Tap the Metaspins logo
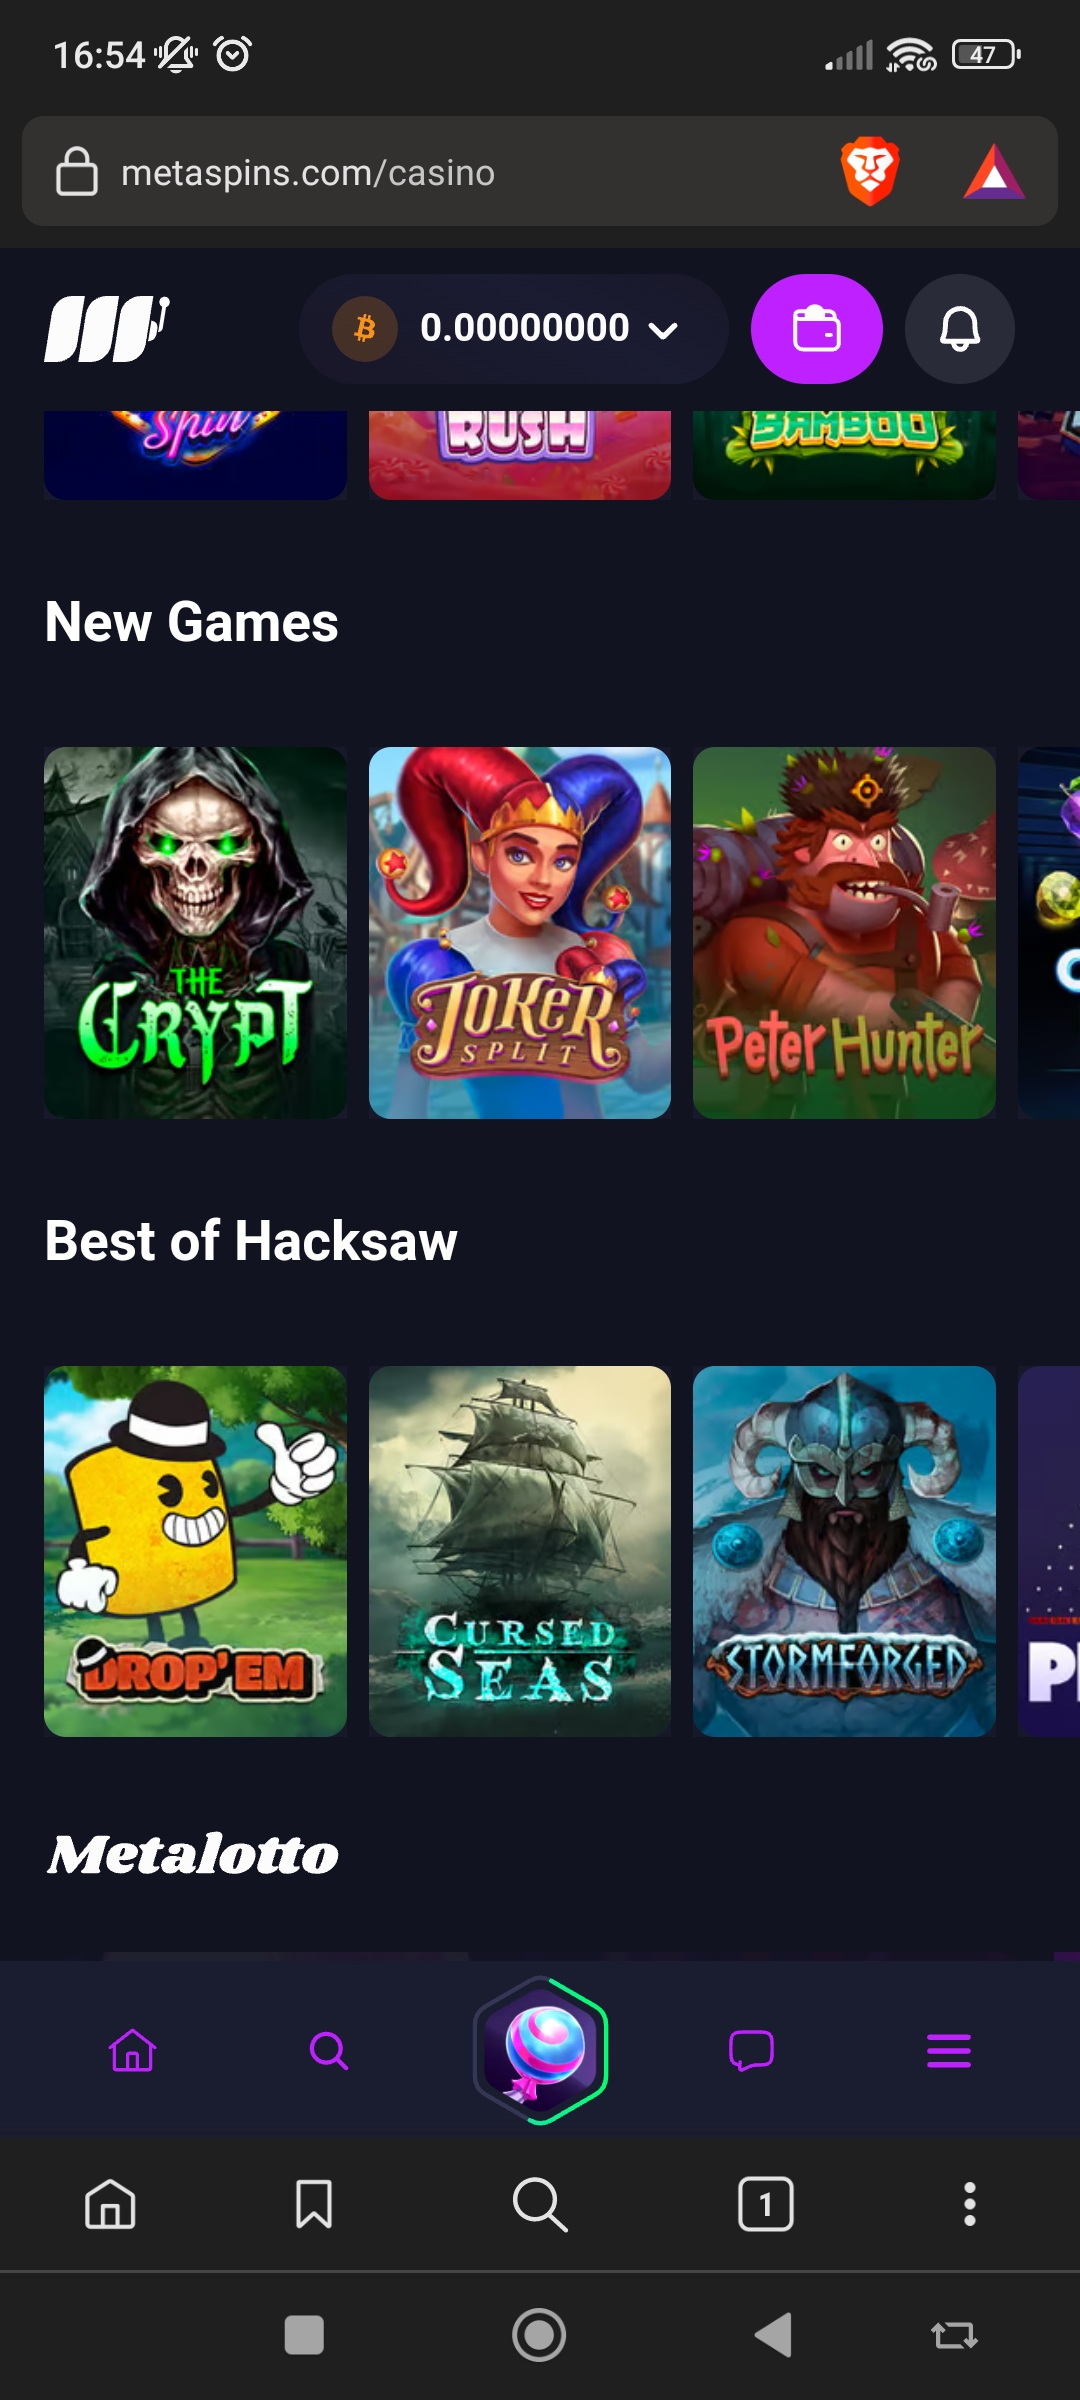 107,329
